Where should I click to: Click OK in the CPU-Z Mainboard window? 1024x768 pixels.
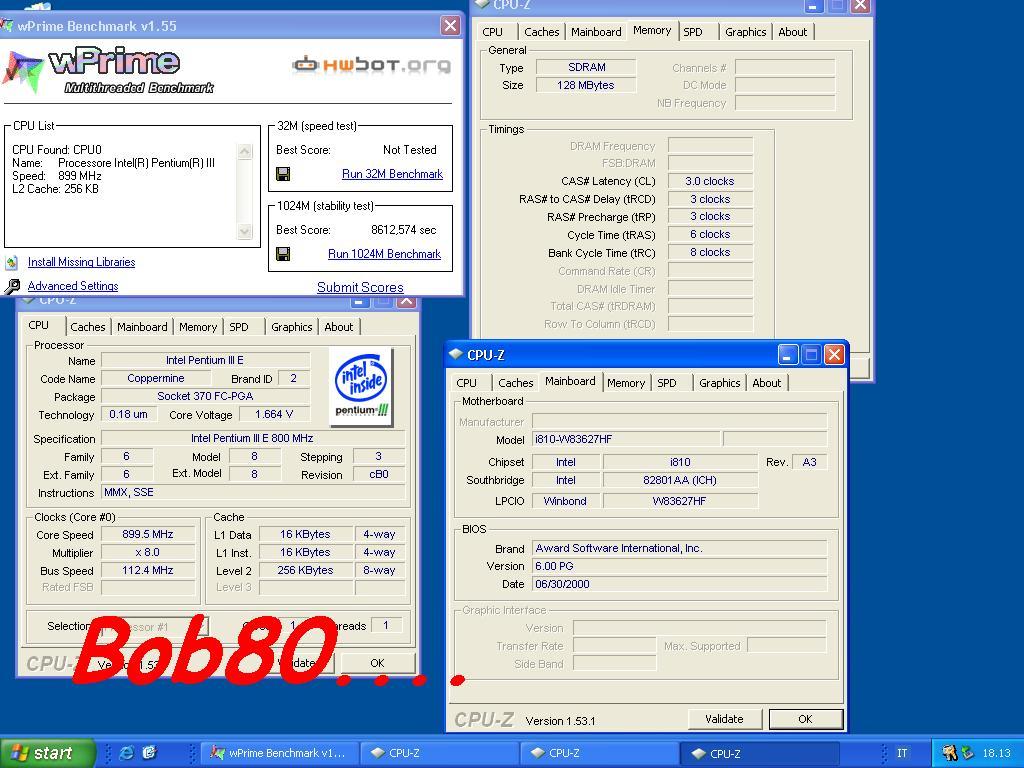click(805, 719)
